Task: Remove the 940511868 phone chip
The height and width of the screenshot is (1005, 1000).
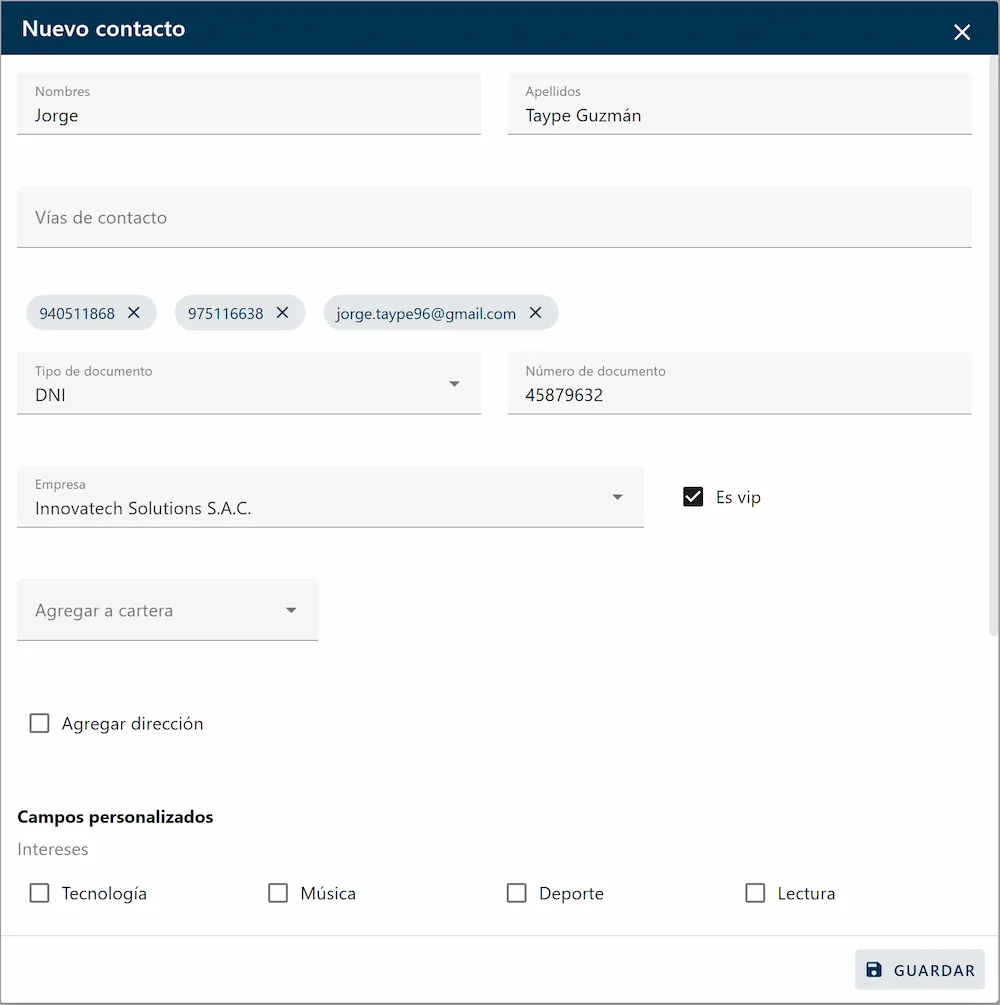Action: (134, 313)
